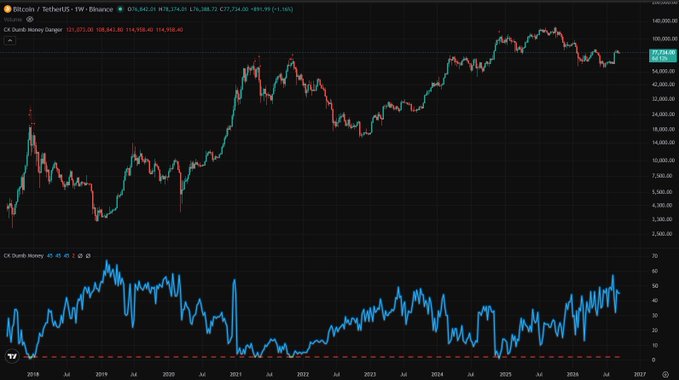Toggle Volume indicator visibility eye

[30, 19]
